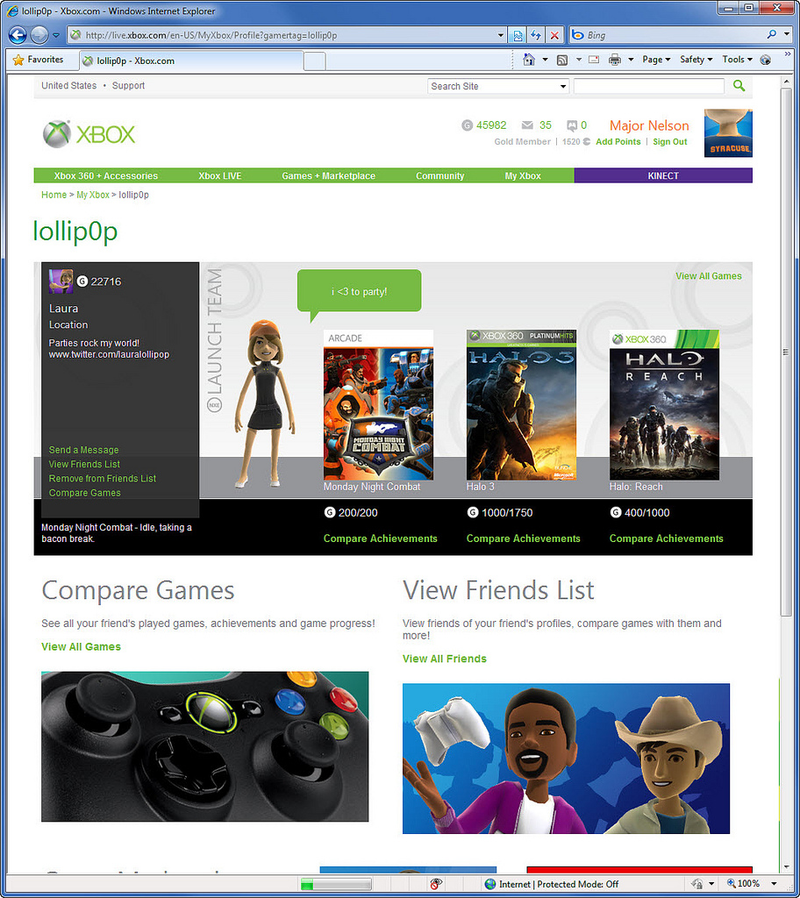Click the Help globe icon in toolbar
This screenshot has height=898, width=800.
point(765,60)
